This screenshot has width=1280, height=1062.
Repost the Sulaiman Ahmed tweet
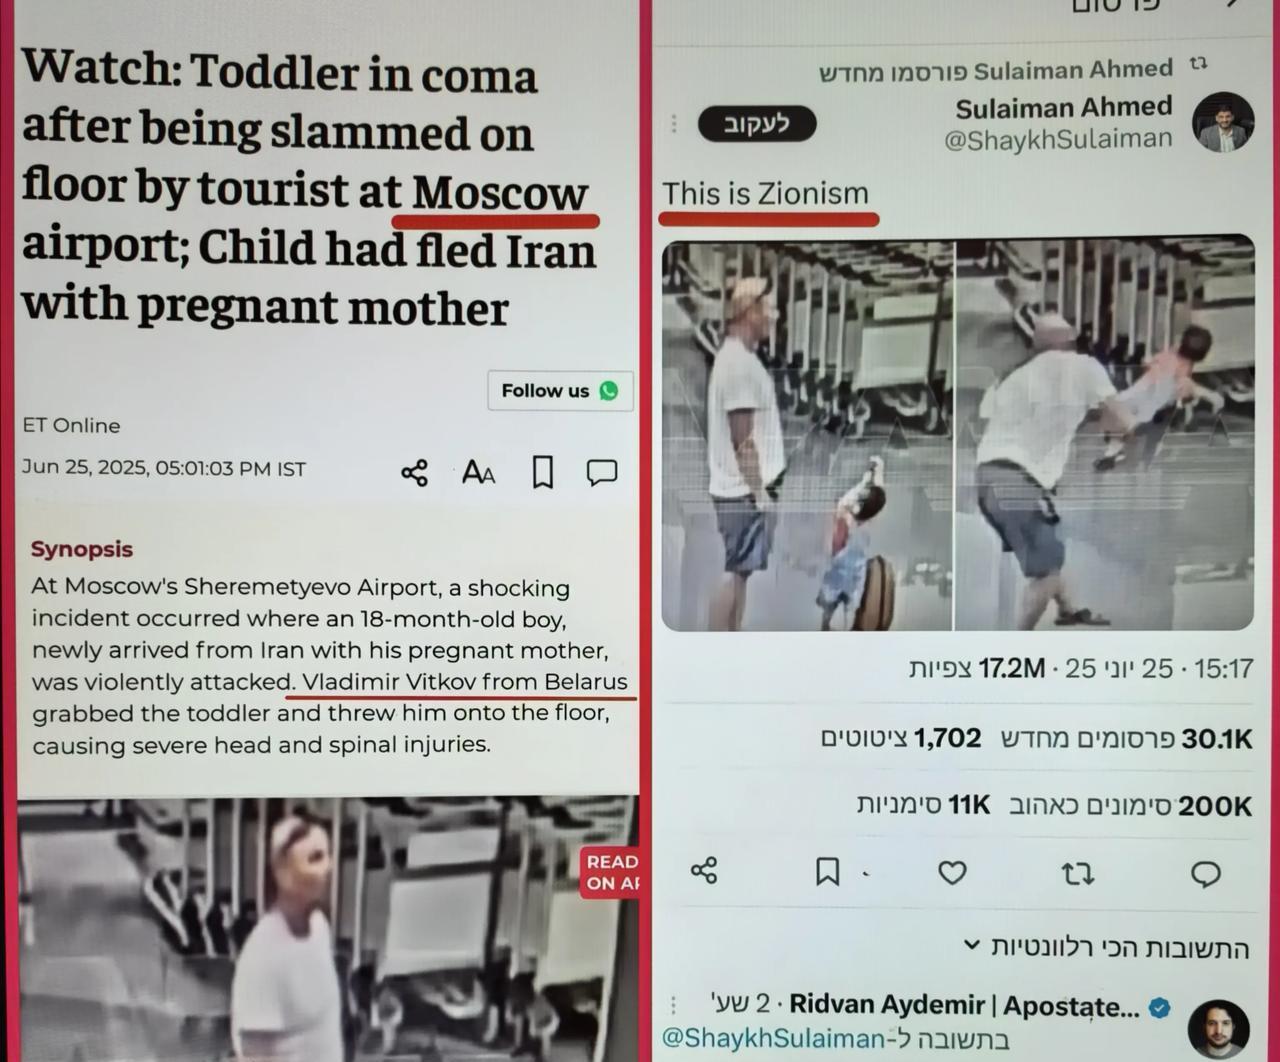pyautogui.click(x=1077, y=874)
